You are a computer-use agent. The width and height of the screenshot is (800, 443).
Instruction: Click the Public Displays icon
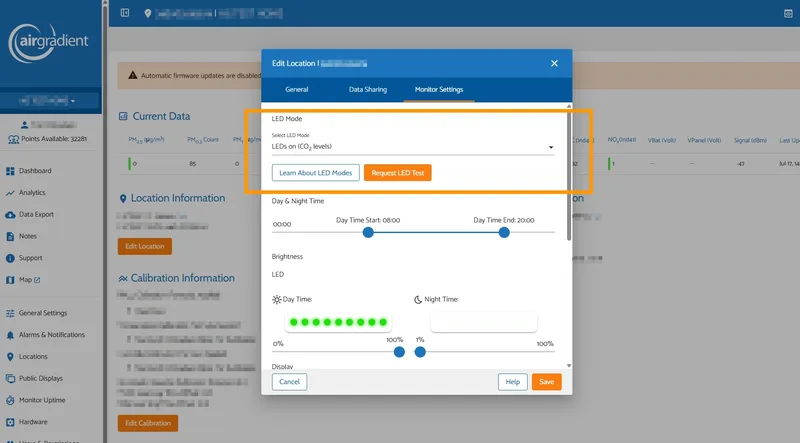(x=10, y=379)
